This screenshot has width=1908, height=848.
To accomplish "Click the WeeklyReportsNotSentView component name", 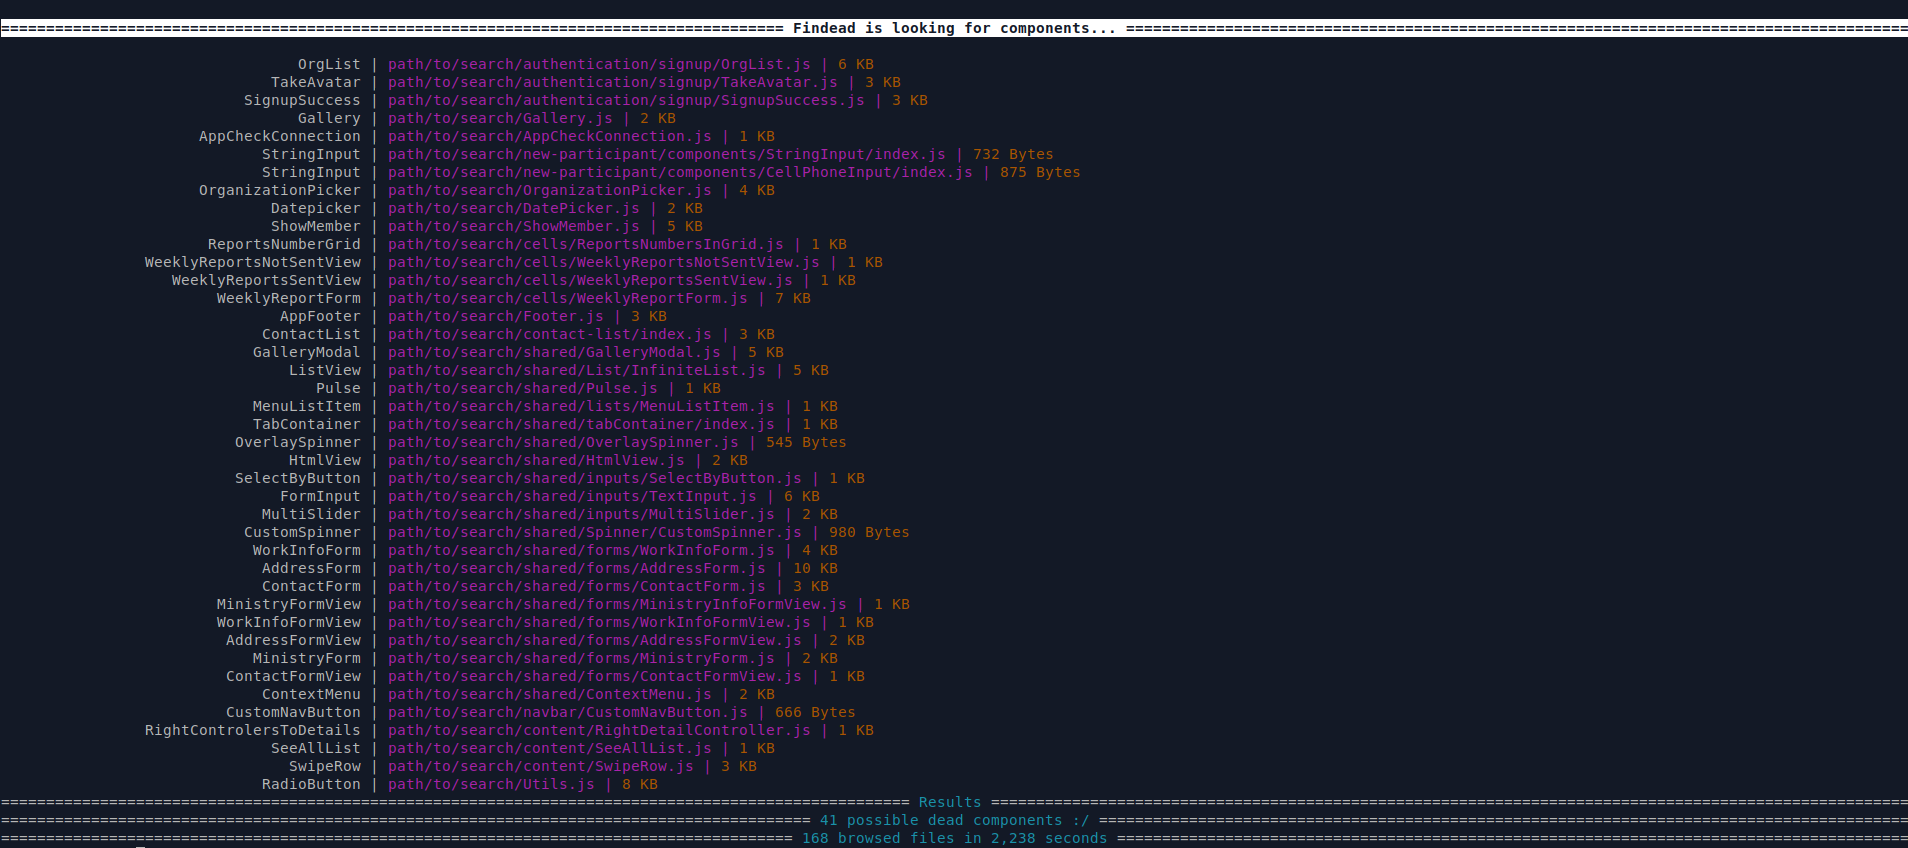I will pyautogui.click(x=252, y=262).
